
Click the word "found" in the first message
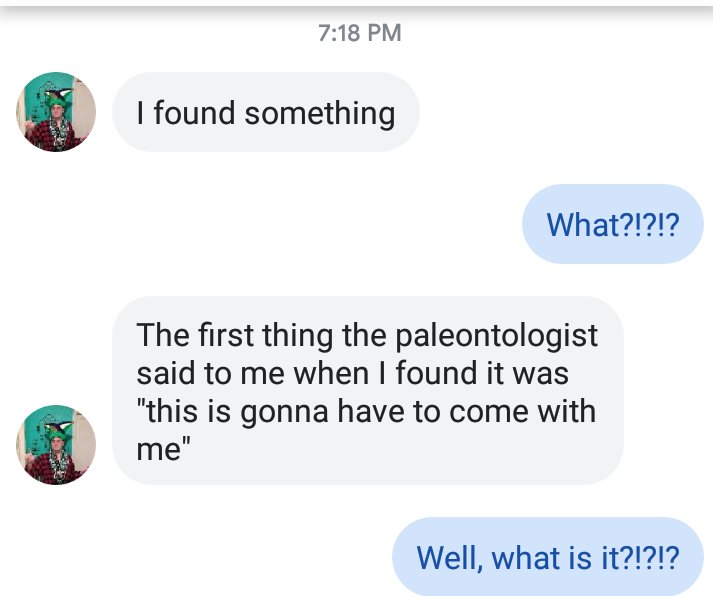(x=195, y=113)
